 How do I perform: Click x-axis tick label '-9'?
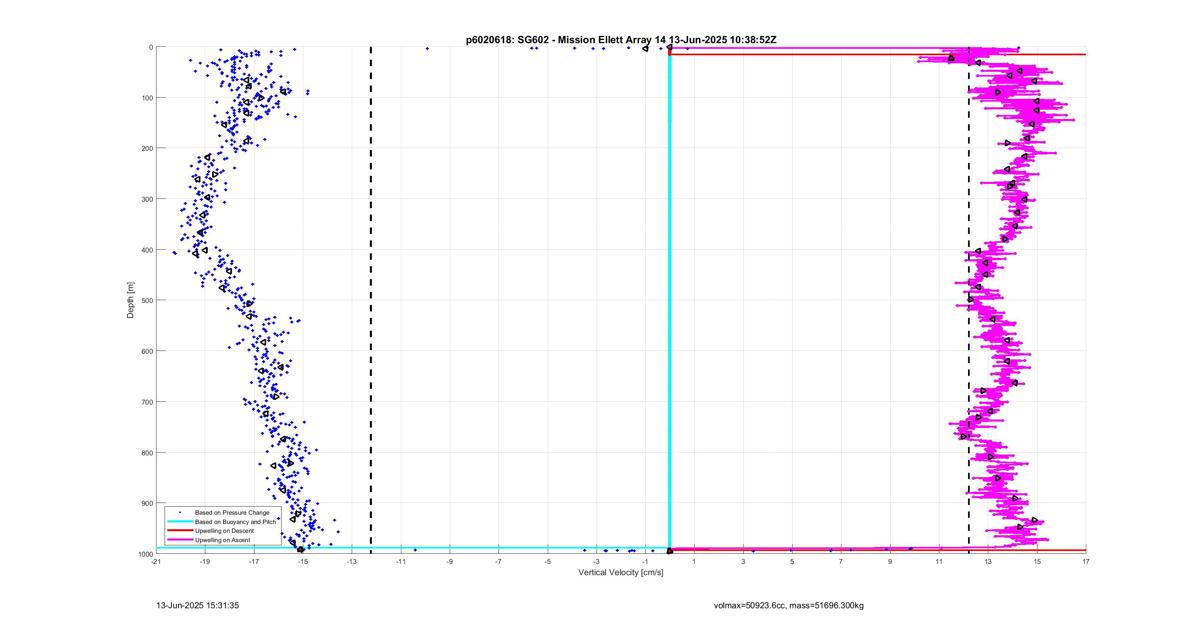coord(450,562)
